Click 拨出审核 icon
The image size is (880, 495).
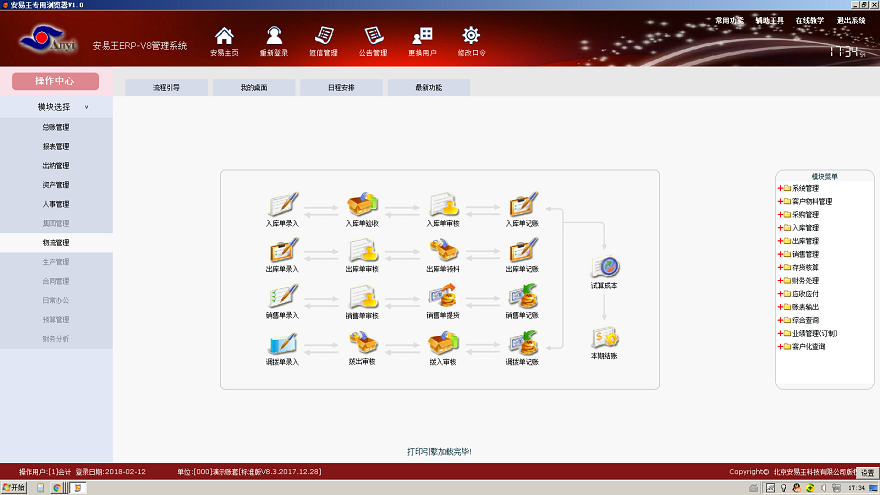tap(362, 343)
